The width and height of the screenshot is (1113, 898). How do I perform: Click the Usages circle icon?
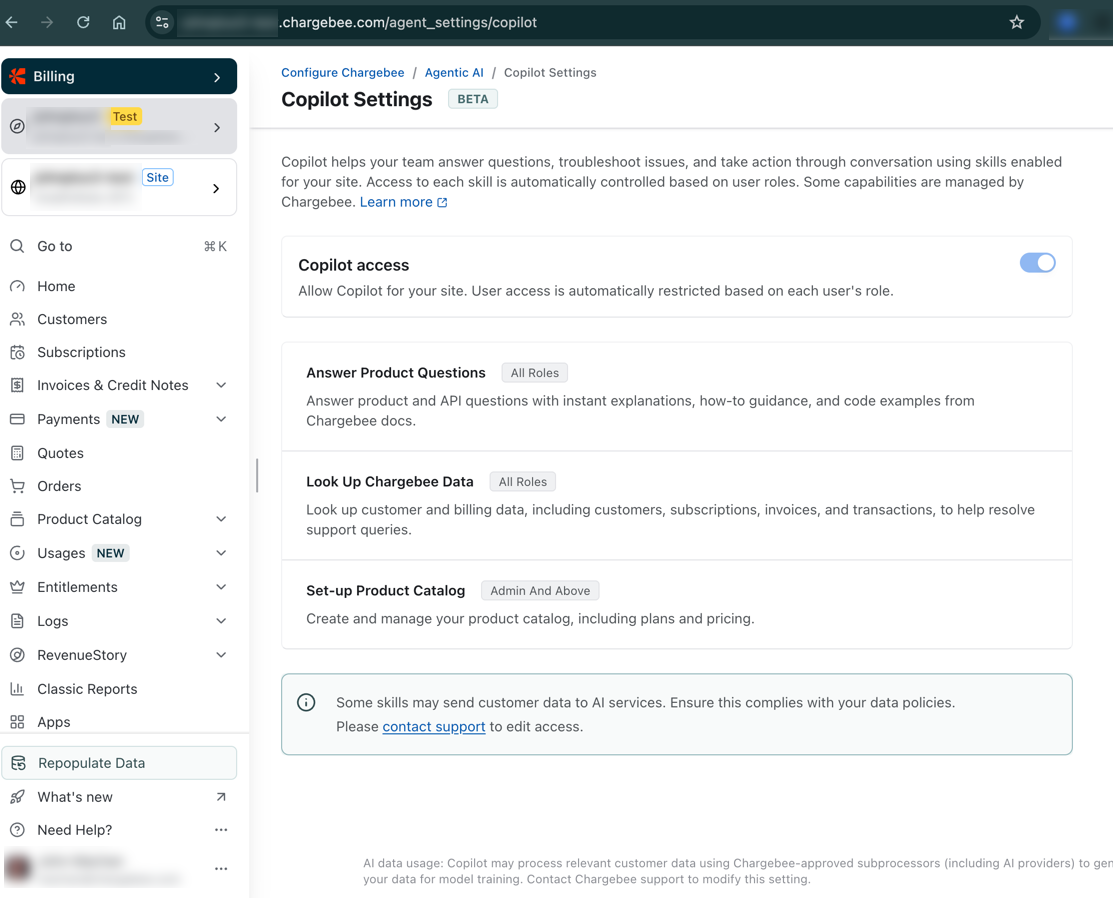[18, 553]
